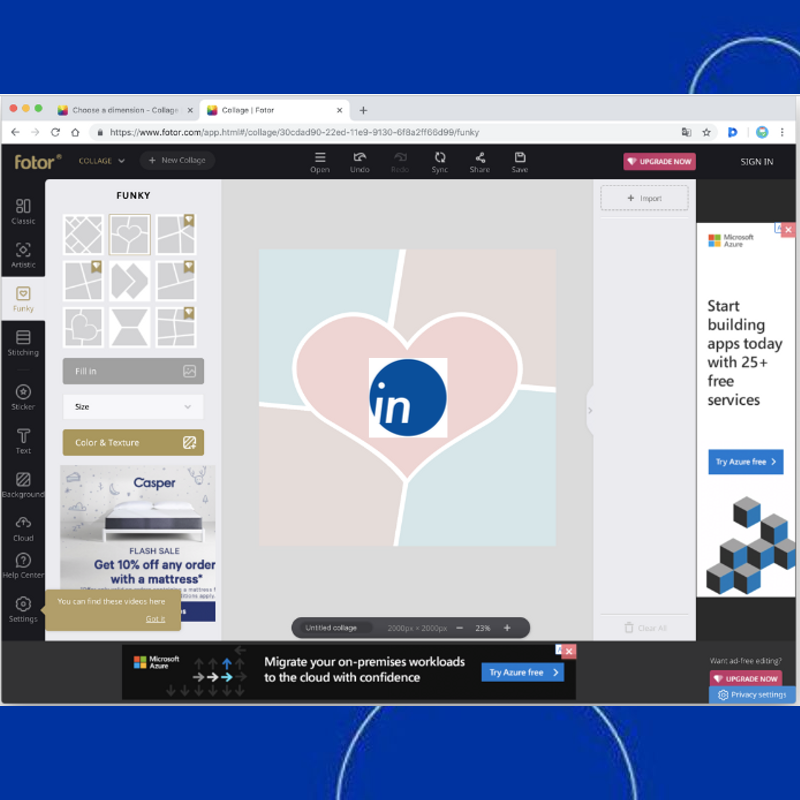
Task: Select the heart on left funky template
Action: (x=83, y=327)
